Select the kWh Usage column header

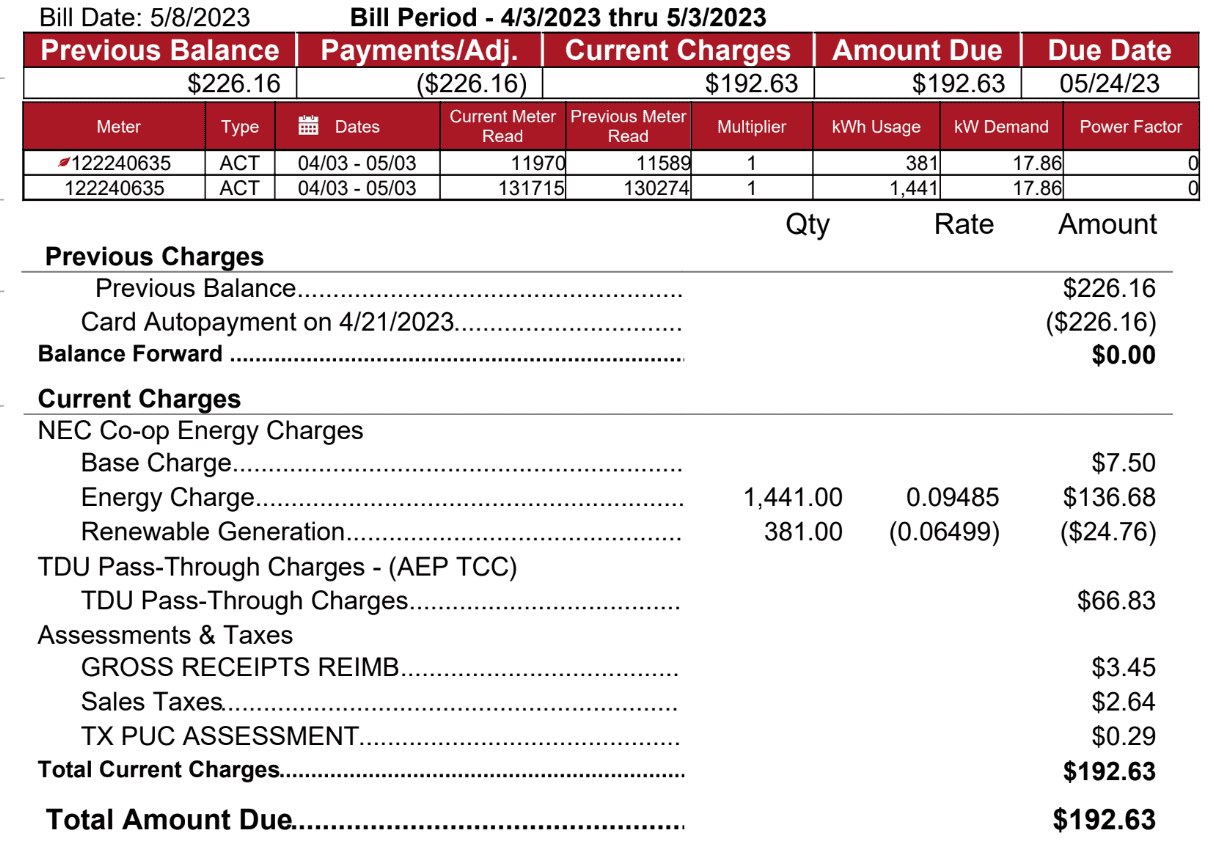pyautogui.click(x=876, y=127)
